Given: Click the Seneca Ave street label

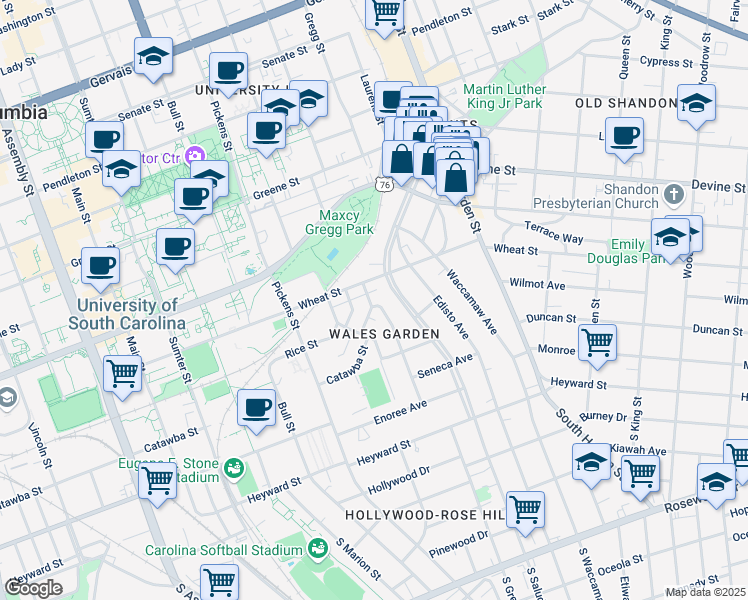Looking at the screenshot, I should [445, 366].
